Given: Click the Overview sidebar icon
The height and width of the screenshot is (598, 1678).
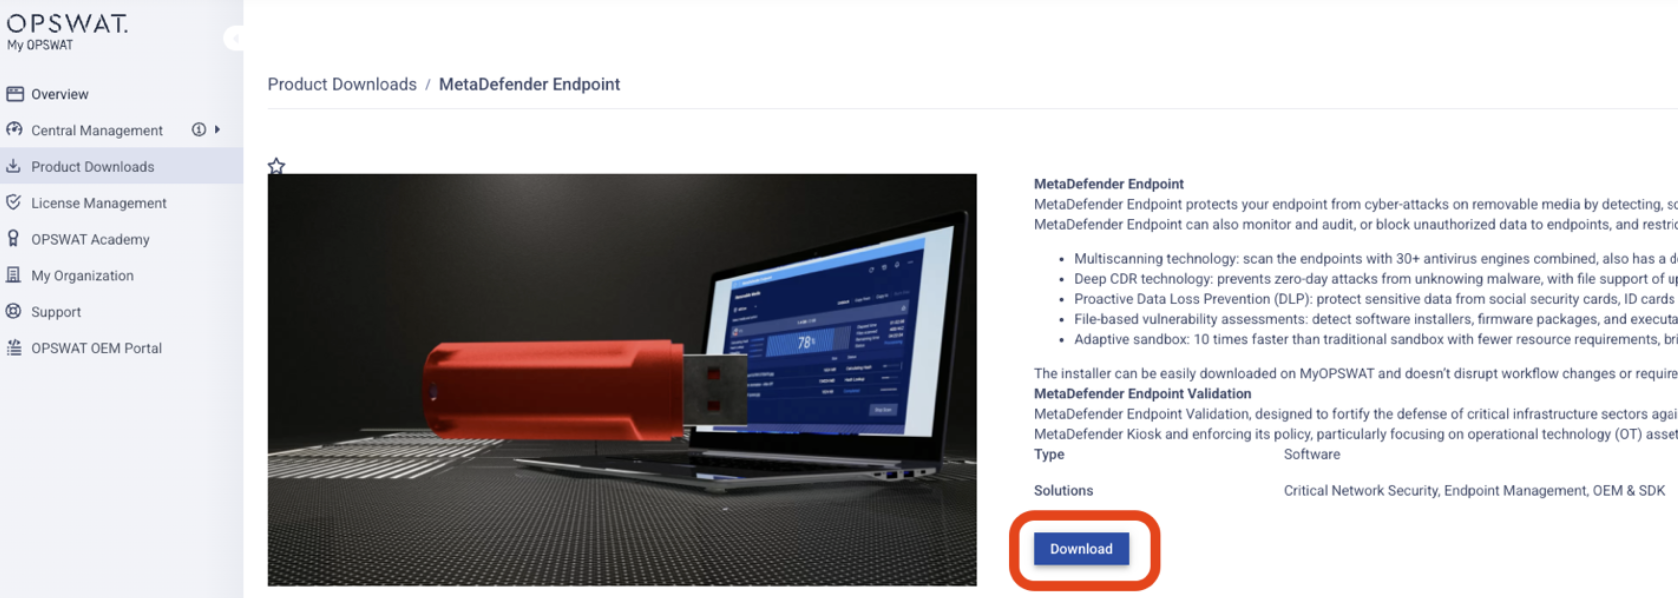Looking at the screenshot, I should pos(15,94).
